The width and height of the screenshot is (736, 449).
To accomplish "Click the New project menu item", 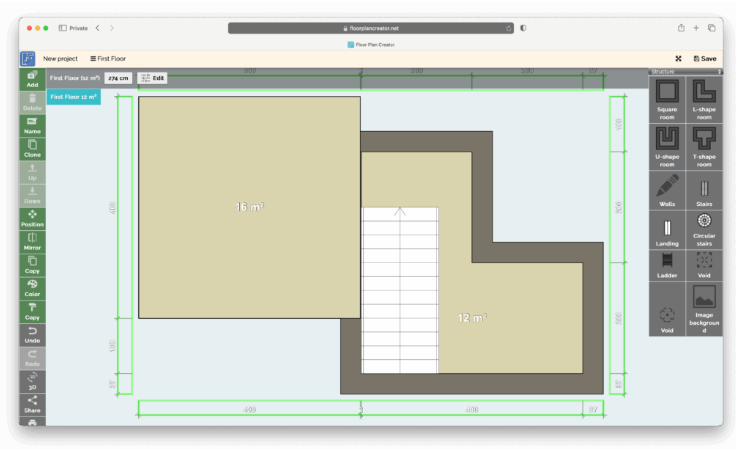I will click(x=60, y=59).
